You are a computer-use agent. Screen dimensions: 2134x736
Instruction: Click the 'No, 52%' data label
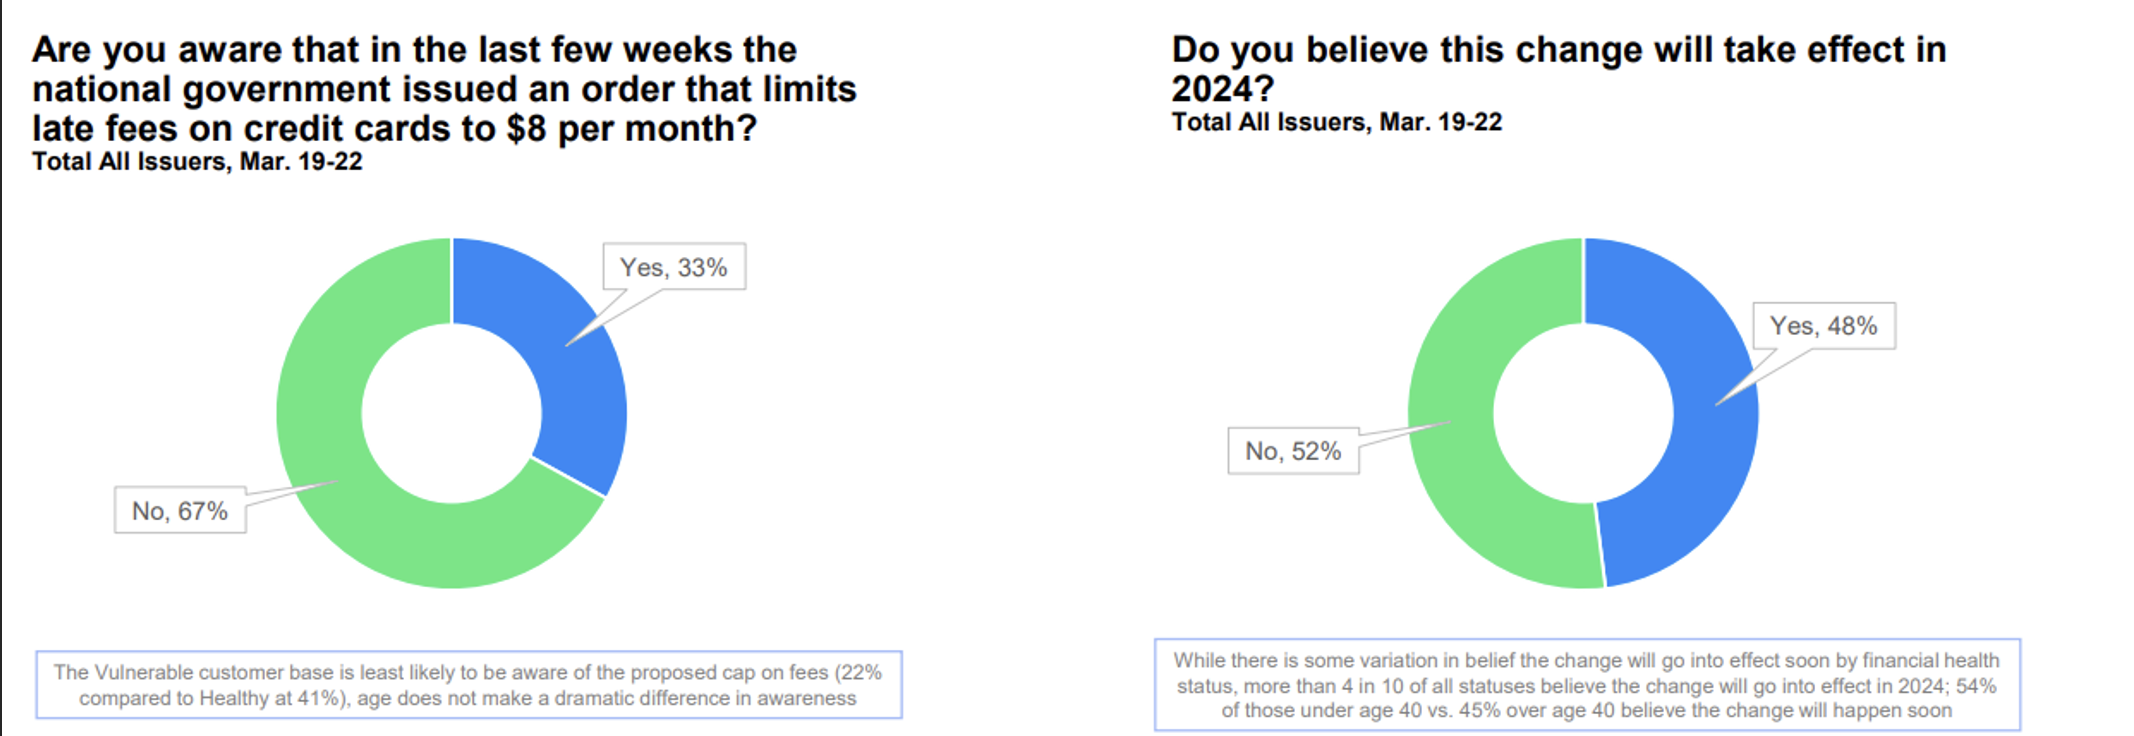coord(1293,450)
